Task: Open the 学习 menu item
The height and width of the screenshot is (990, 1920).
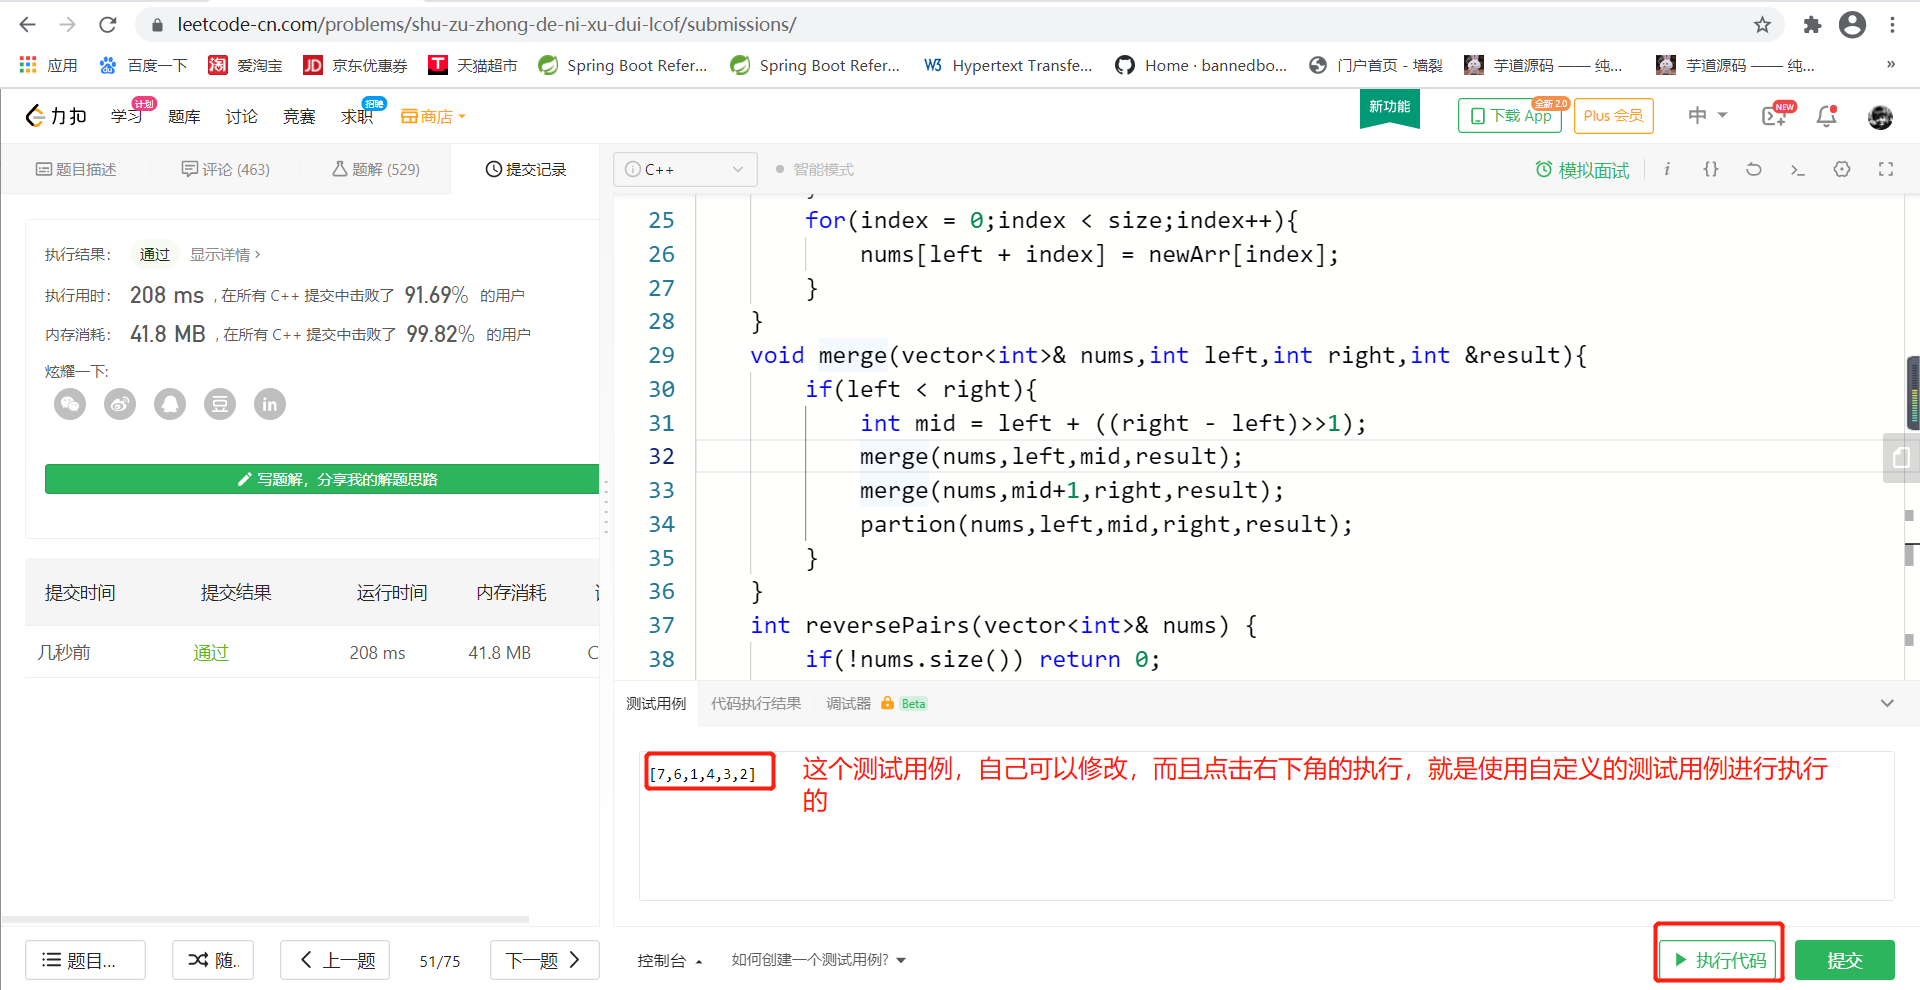Action: coord(127,116)
